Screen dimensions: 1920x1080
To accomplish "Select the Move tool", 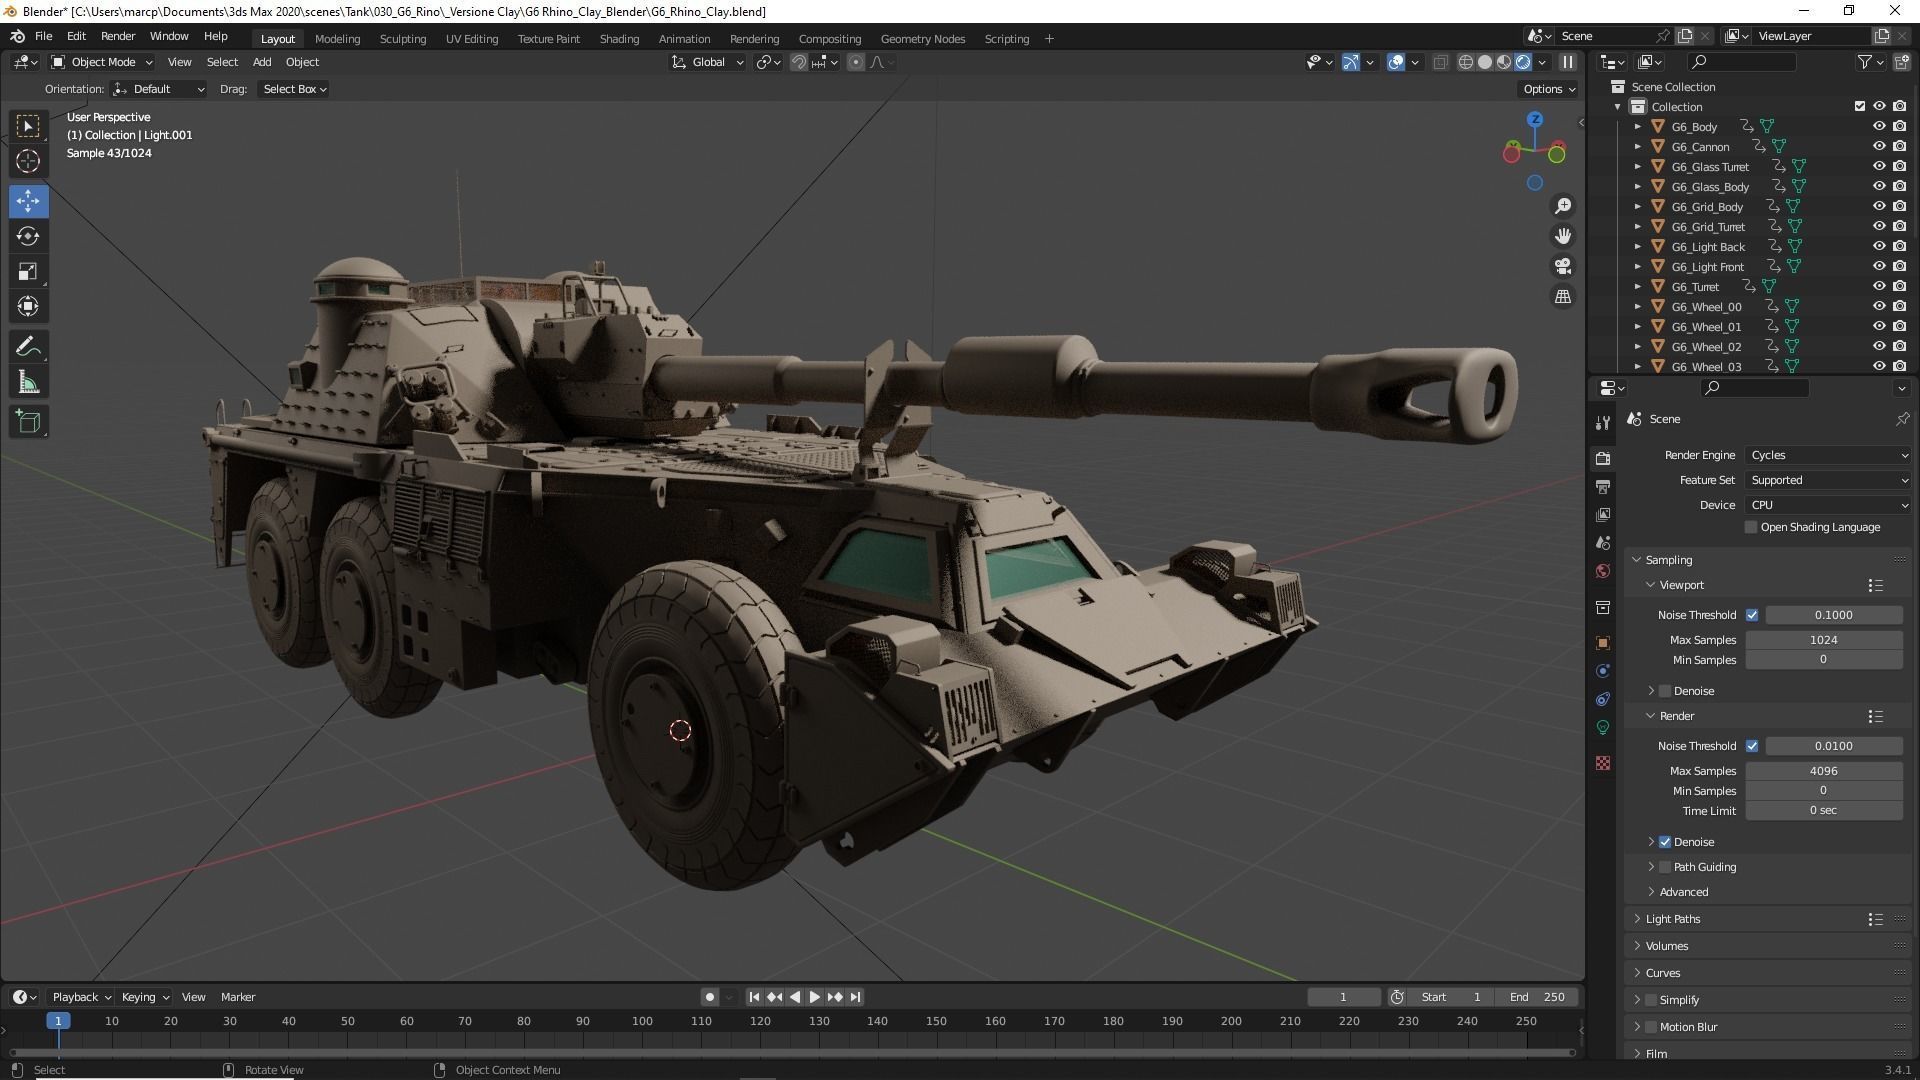I will coord(28,201).
